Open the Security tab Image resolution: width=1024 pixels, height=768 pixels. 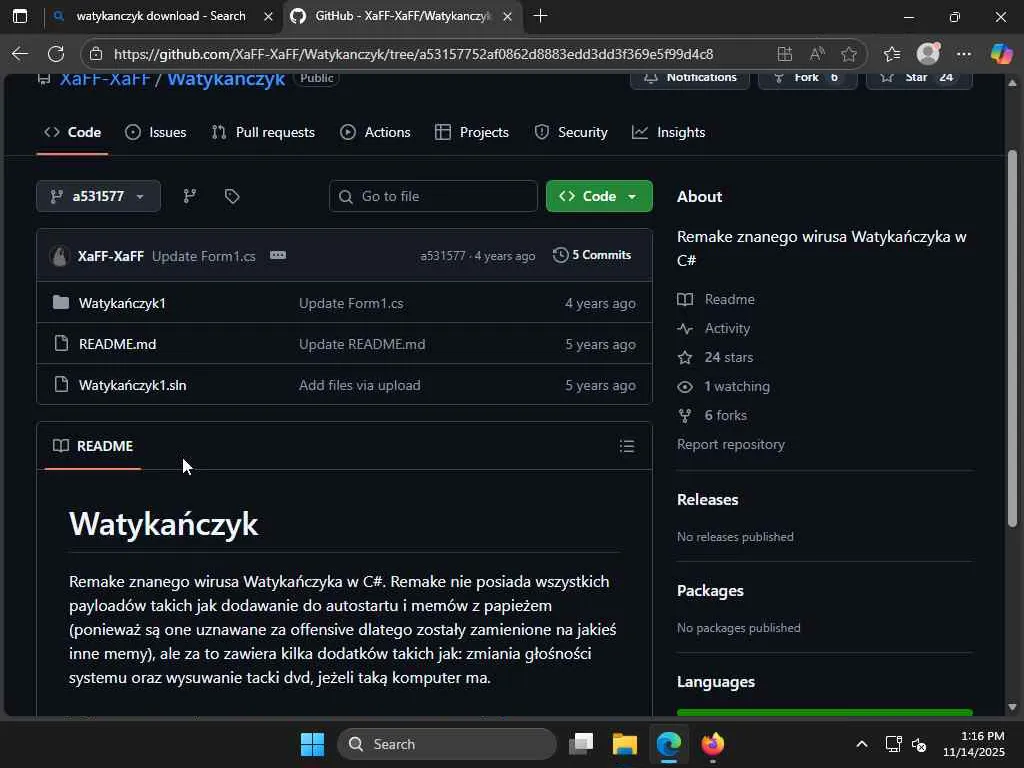571,133
